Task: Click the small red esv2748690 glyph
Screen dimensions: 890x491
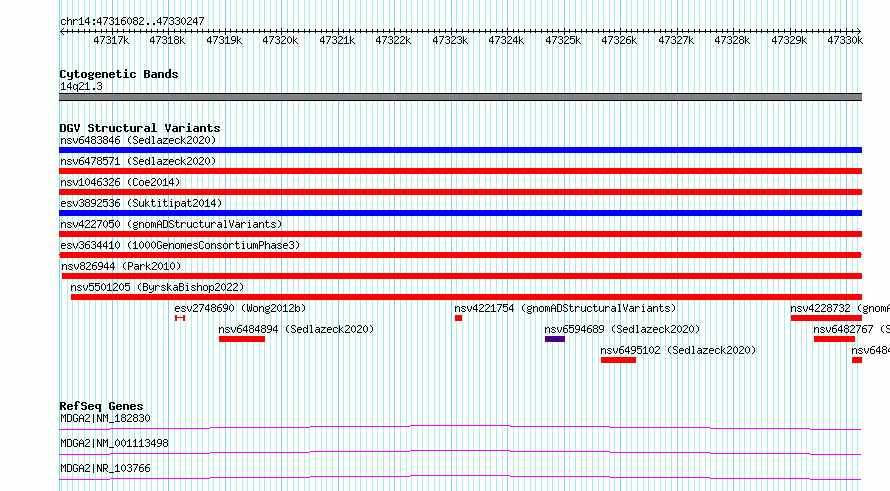Action: (180, 318)
